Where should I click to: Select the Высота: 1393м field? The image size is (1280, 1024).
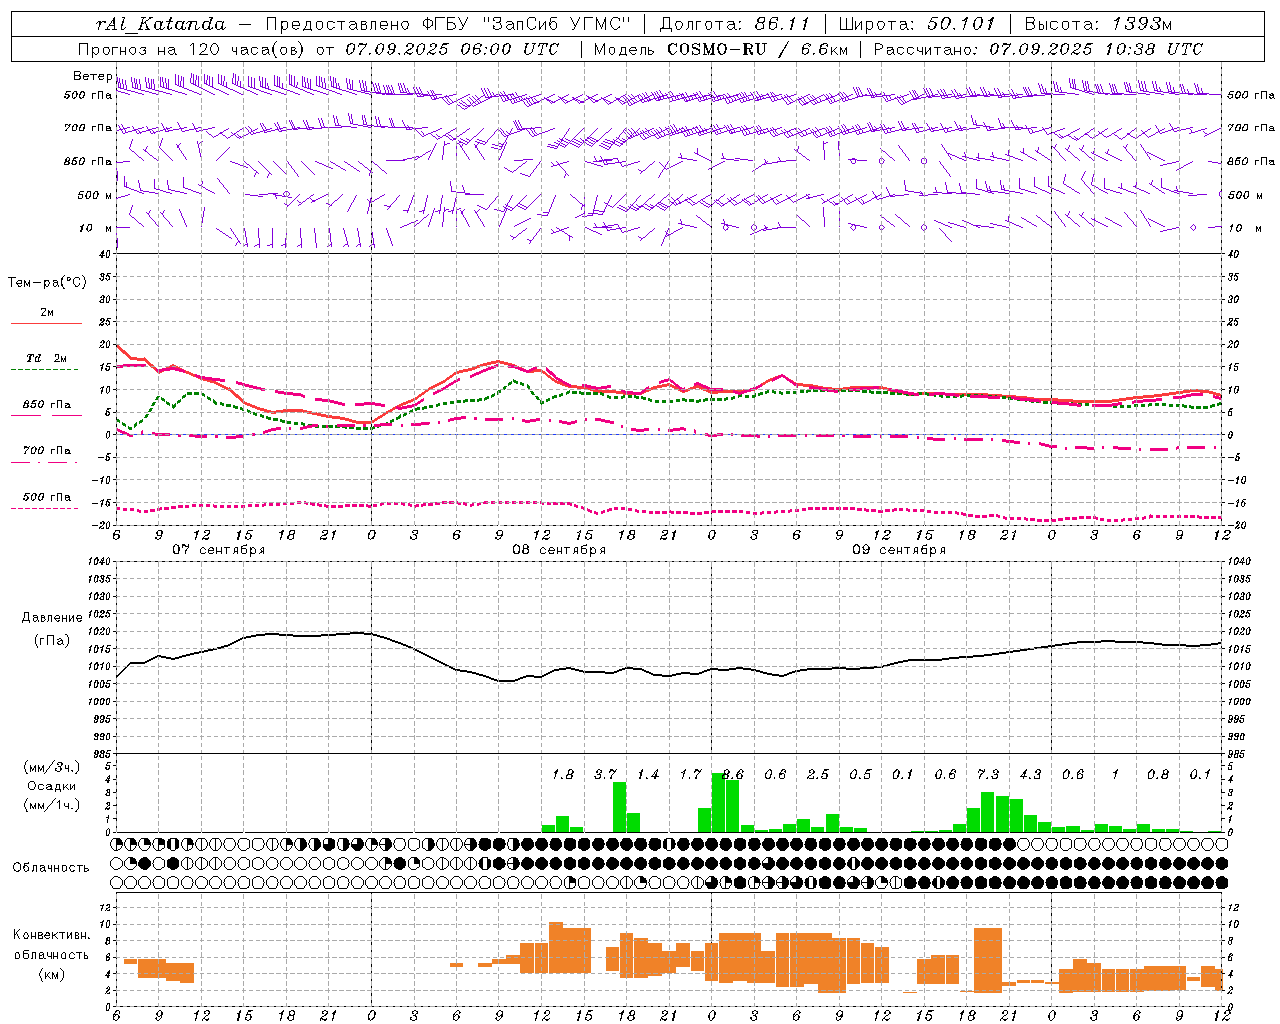point(1098,24)
